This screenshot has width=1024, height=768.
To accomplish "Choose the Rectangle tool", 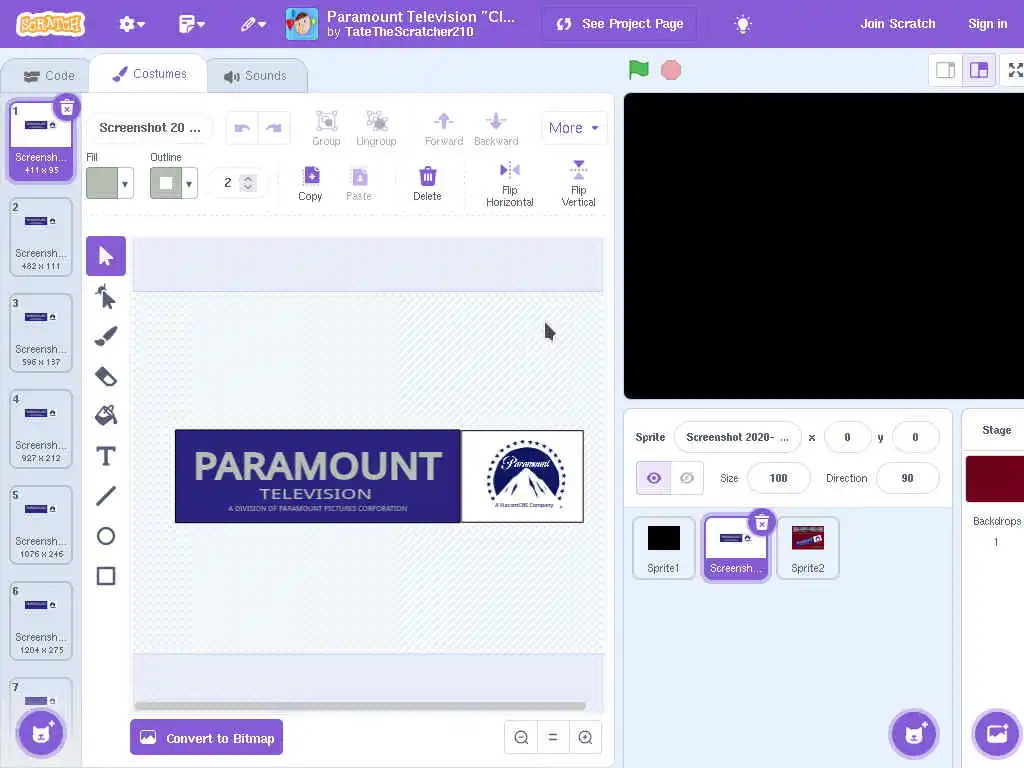I will 106,576.
